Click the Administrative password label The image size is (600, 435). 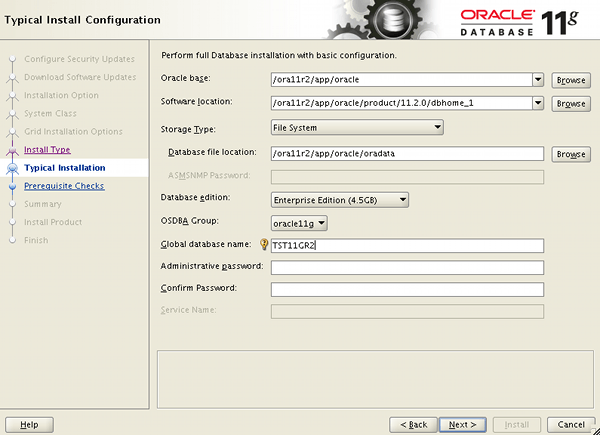click(212, 266)
